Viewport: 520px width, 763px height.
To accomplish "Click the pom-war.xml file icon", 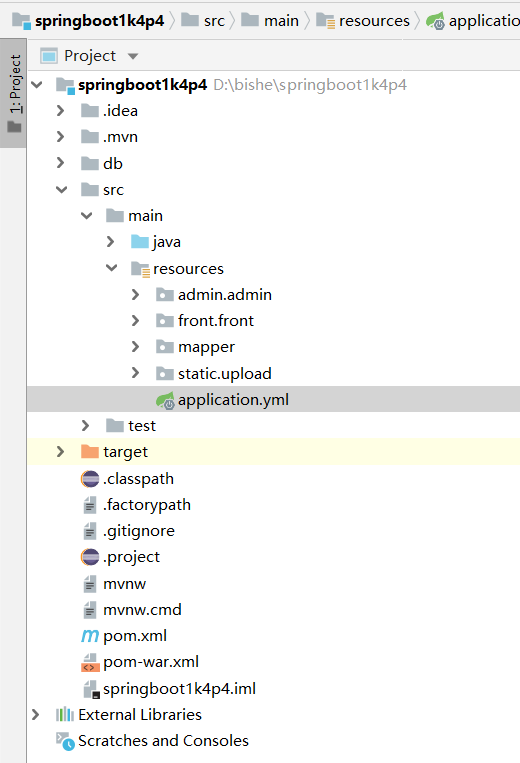I will click(x=90, y=662).
